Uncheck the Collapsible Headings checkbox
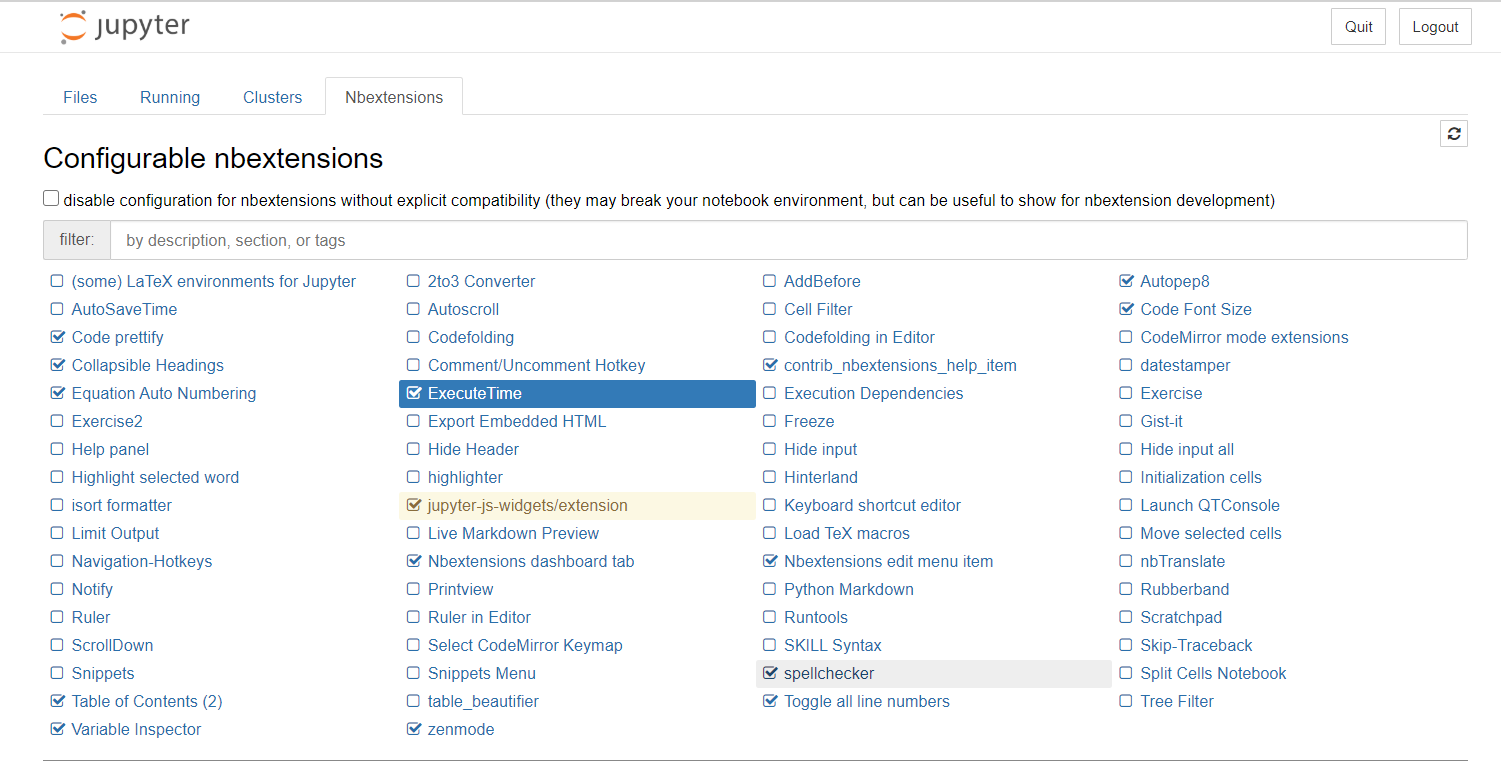The image size is (1501, 774). (57, 366)
